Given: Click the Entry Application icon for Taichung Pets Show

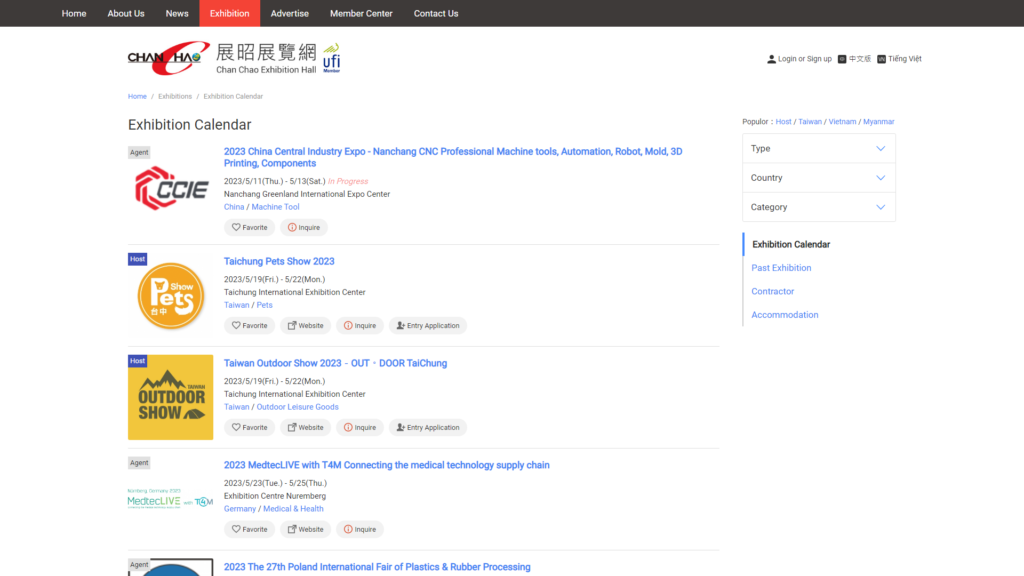Looking at the screenshot, I should point(400,325).
